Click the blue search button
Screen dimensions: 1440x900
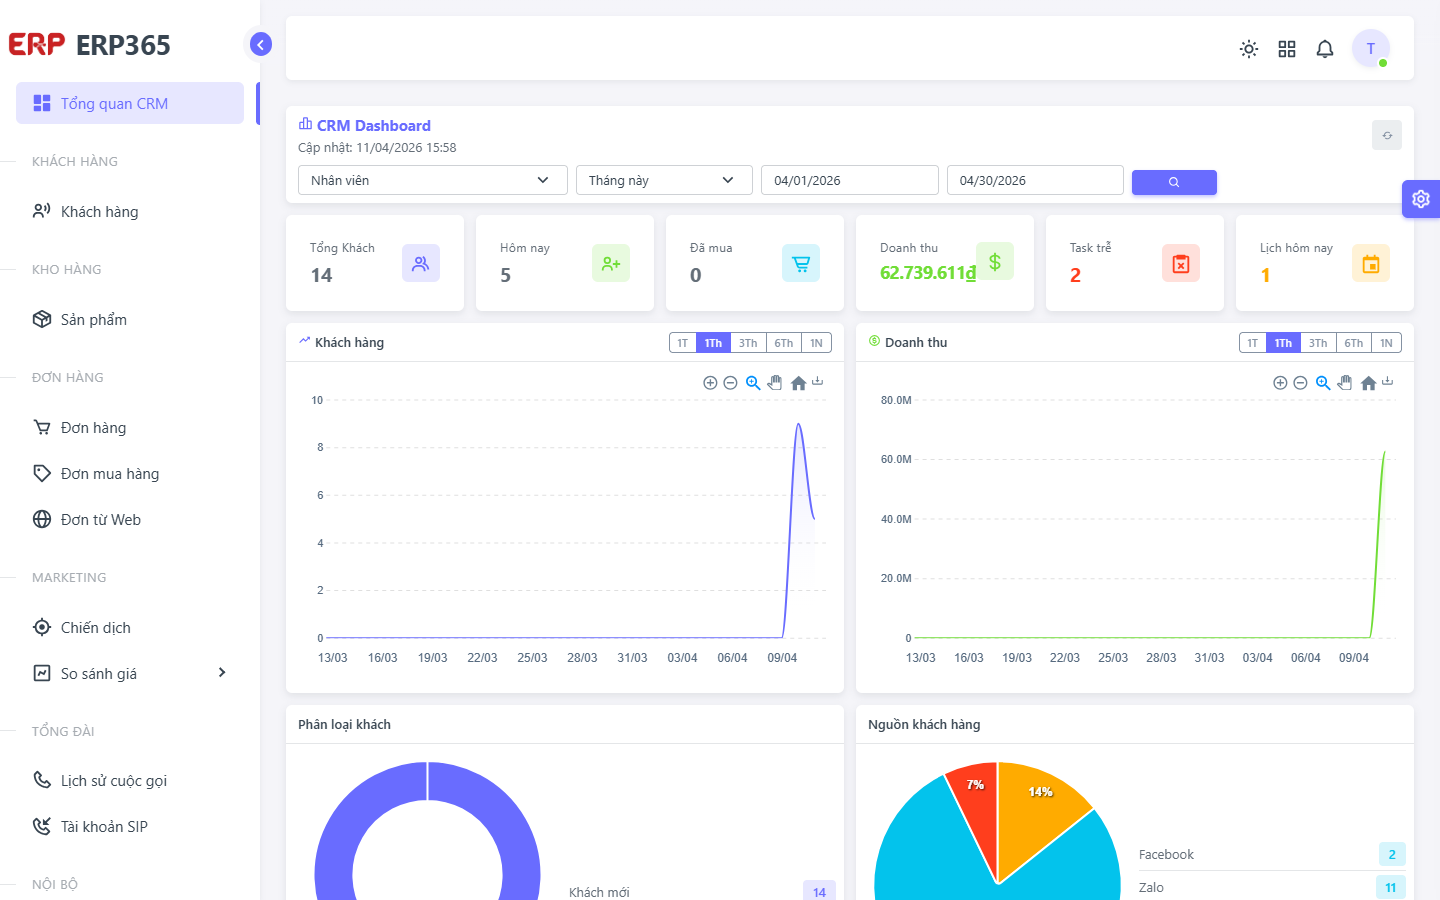coord(1174,182)
